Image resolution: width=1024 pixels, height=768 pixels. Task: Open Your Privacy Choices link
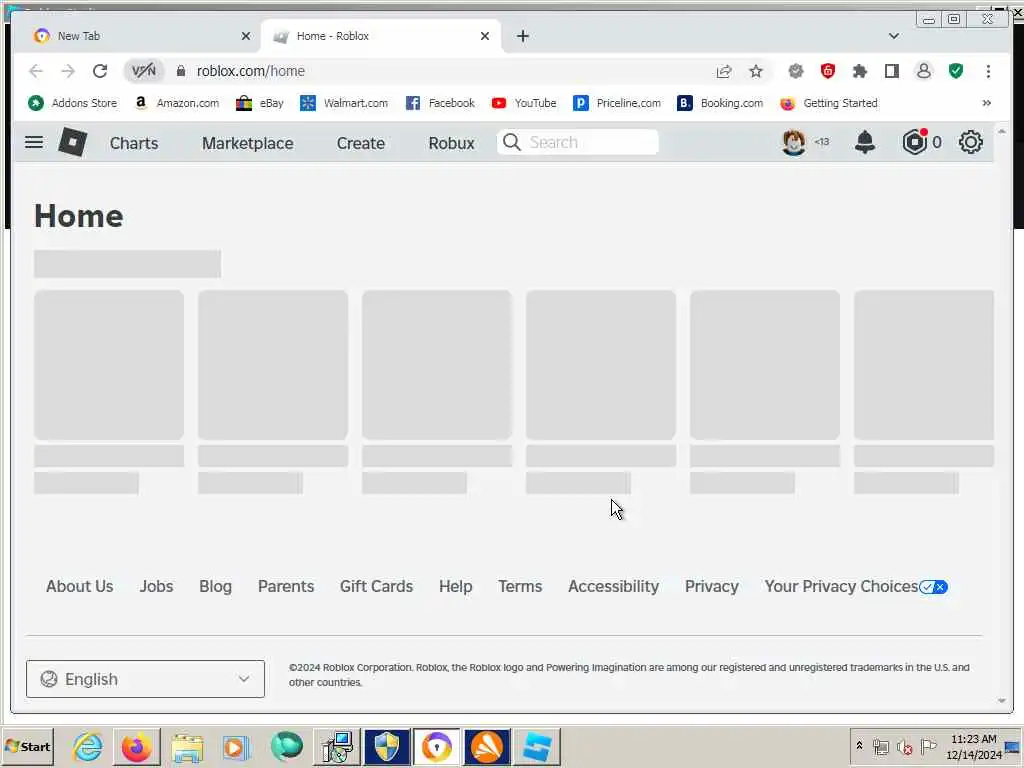coord(856,586)
